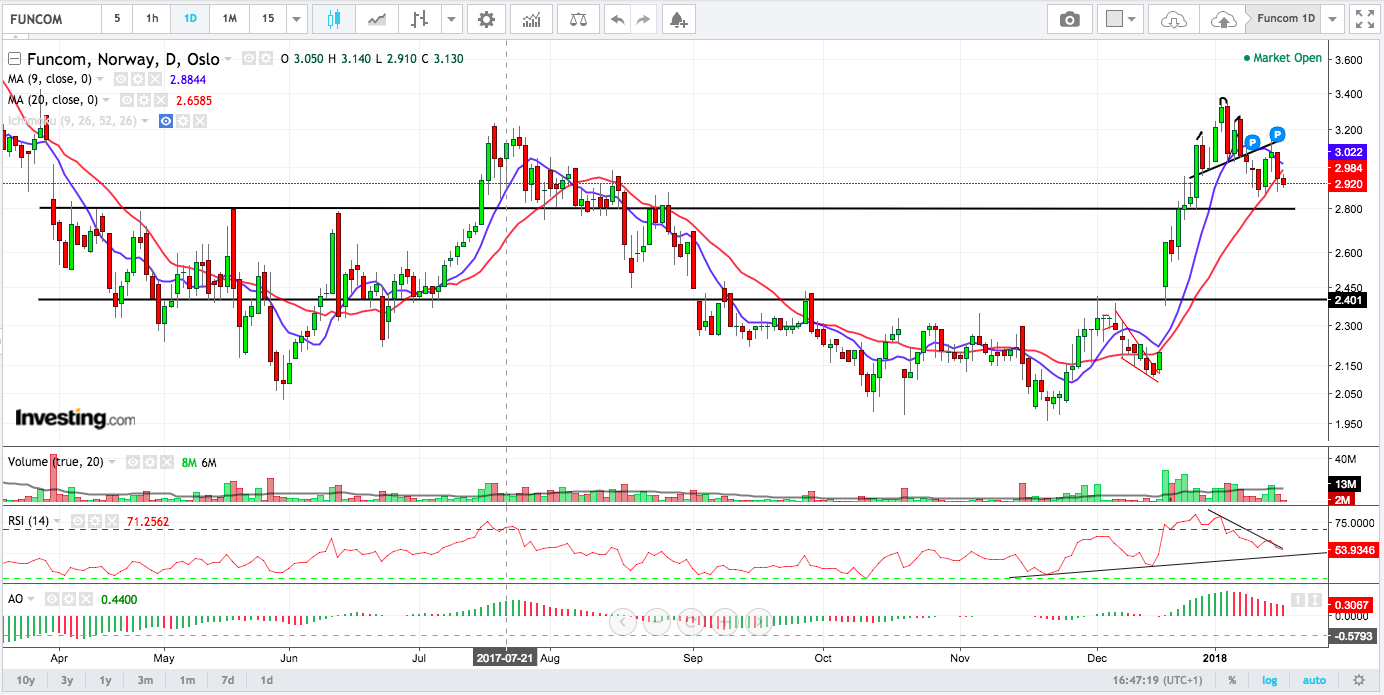
Task: Expand the time interval dropdown arrow
Action: (x=296, y=19)
